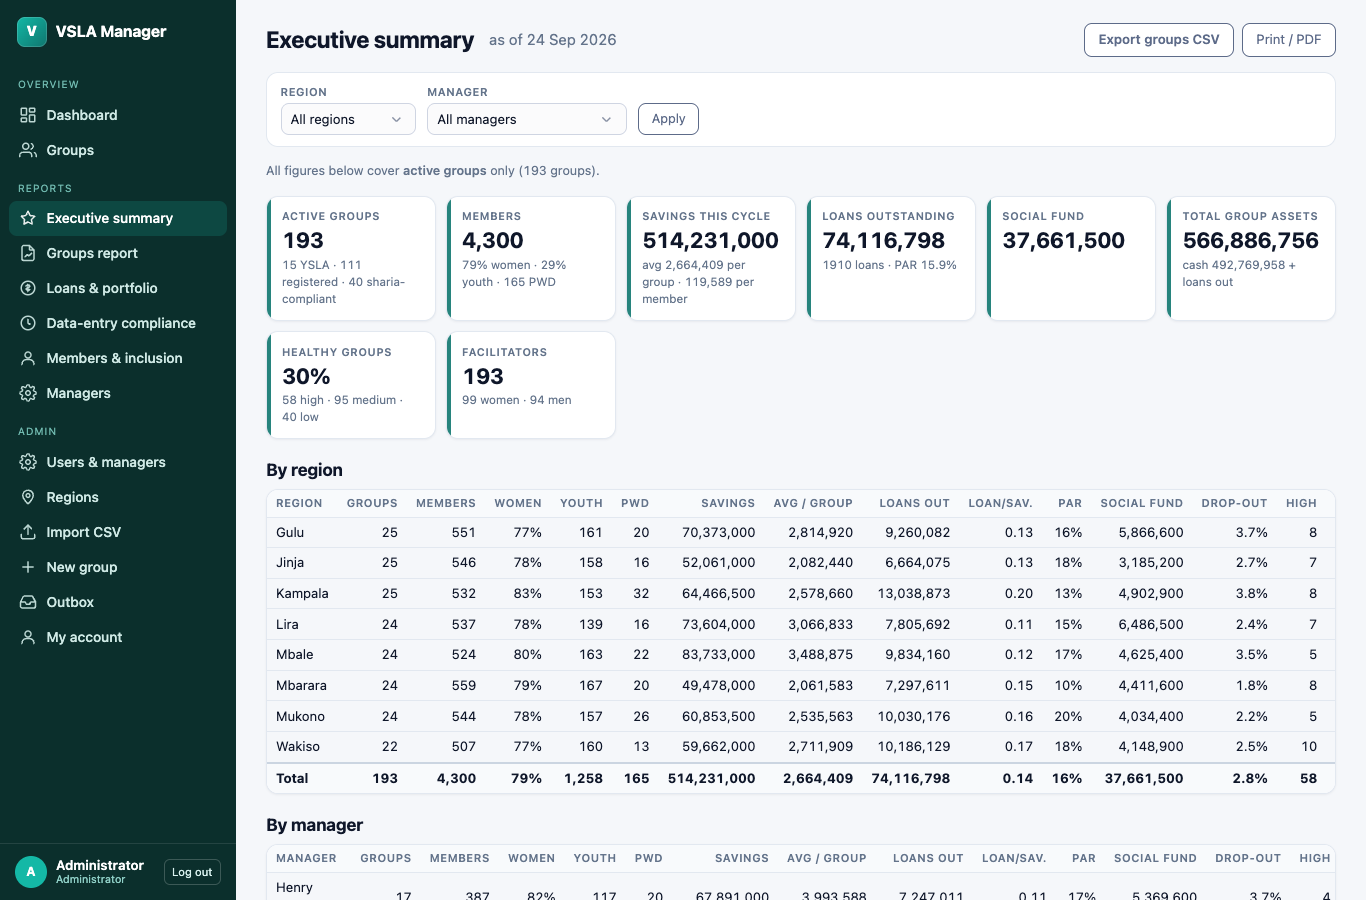Click the Facilitators card
This screenshot has height=900, width=1366.
[x=531, y=385]
